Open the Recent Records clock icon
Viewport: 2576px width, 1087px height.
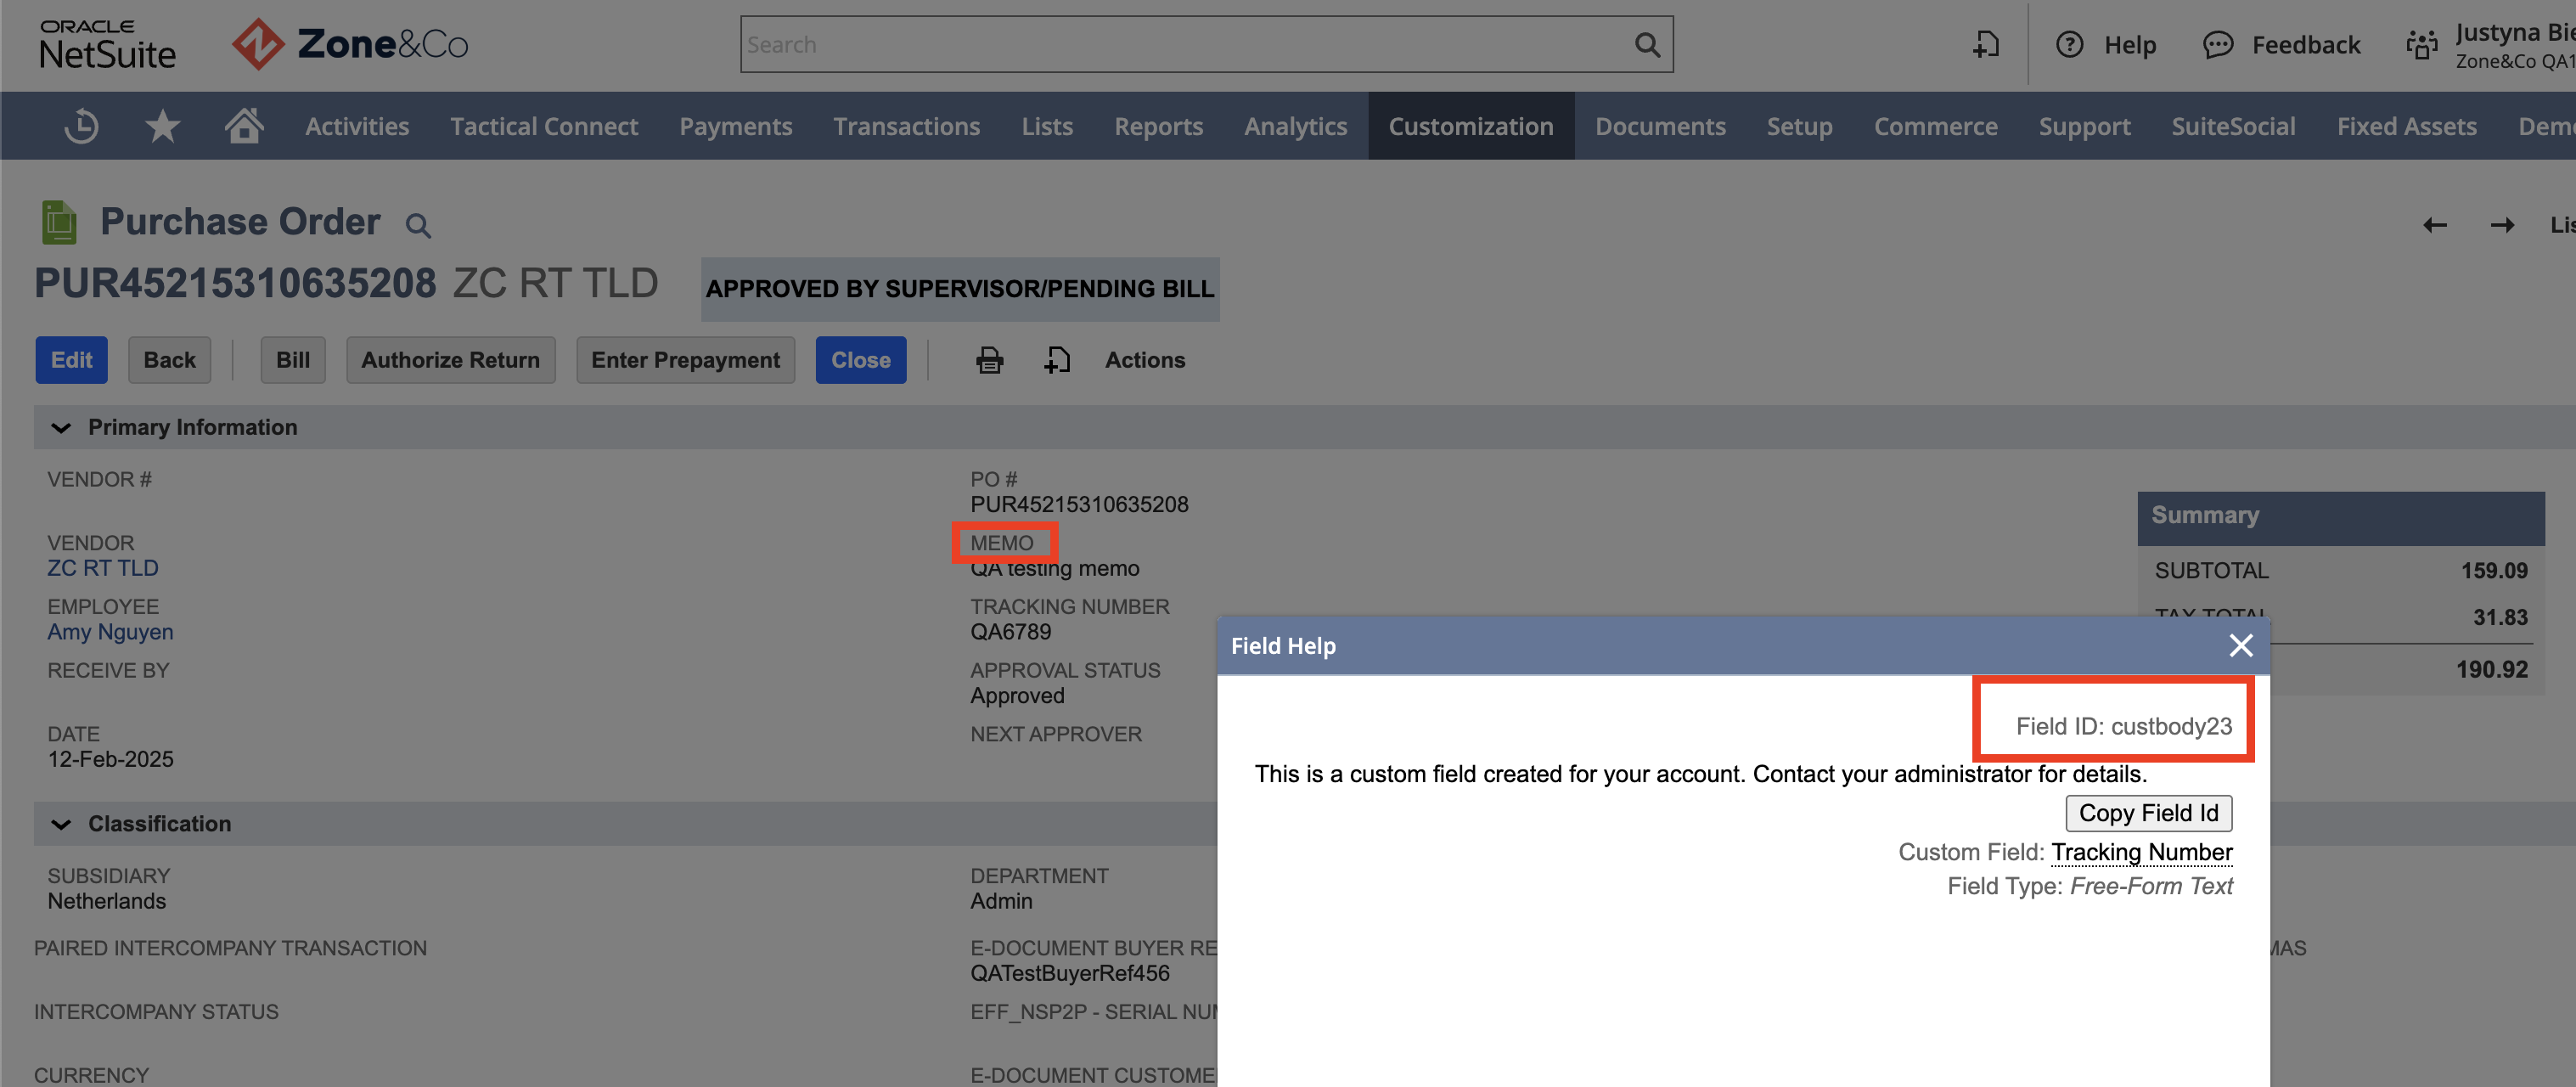coord(81,127)
